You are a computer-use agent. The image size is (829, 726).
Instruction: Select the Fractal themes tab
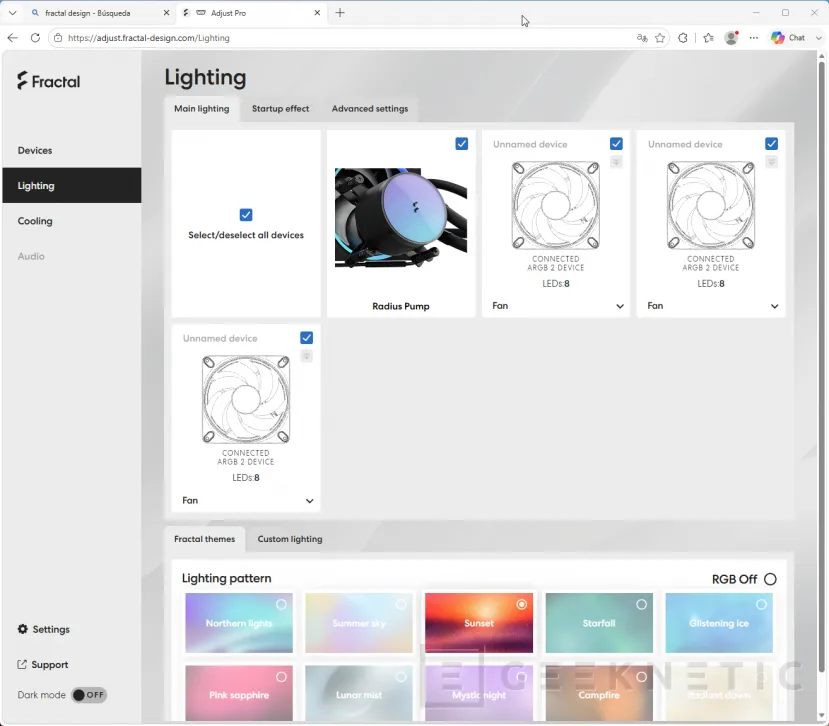[x=205, y=539]
